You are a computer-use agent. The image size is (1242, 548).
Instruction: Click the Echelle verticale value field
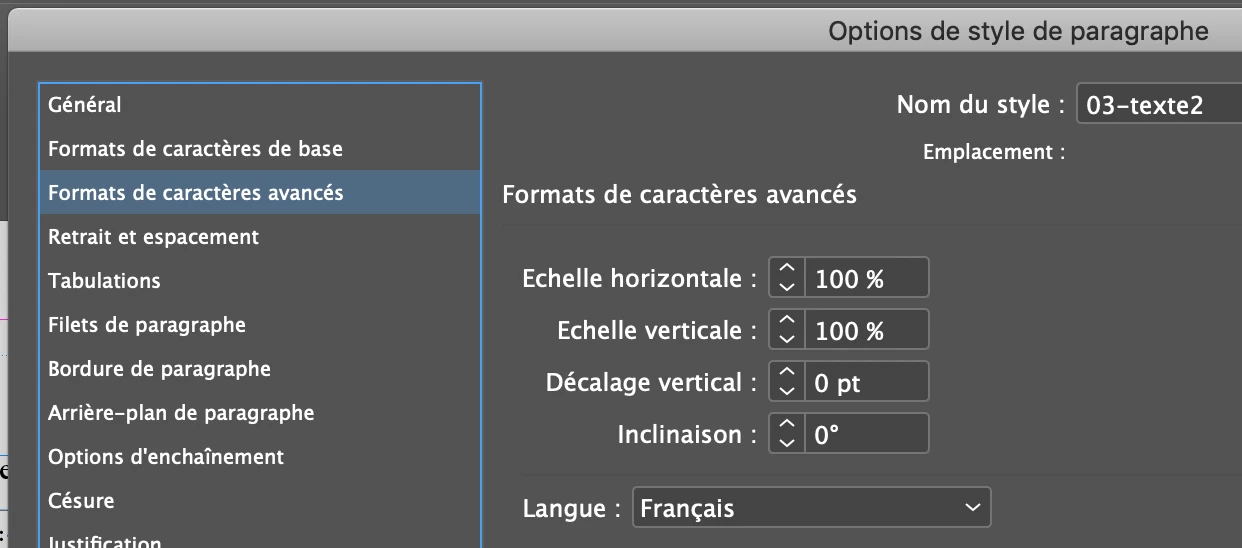(x=867, y=330)
